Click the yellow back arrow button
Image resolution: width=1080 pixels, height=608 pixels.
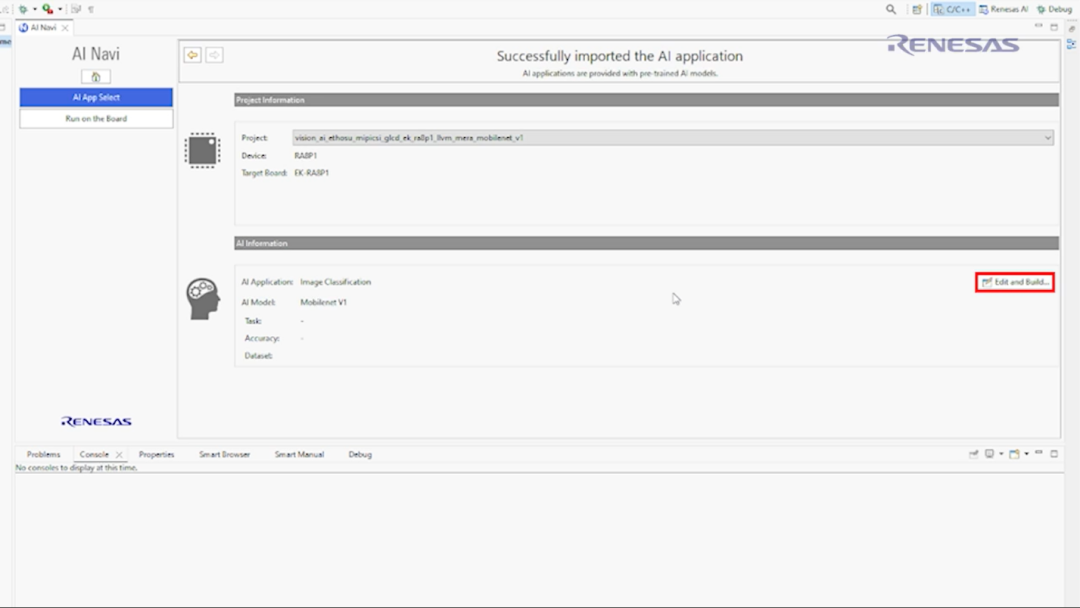pyautogui.click(x=192, y=55)
